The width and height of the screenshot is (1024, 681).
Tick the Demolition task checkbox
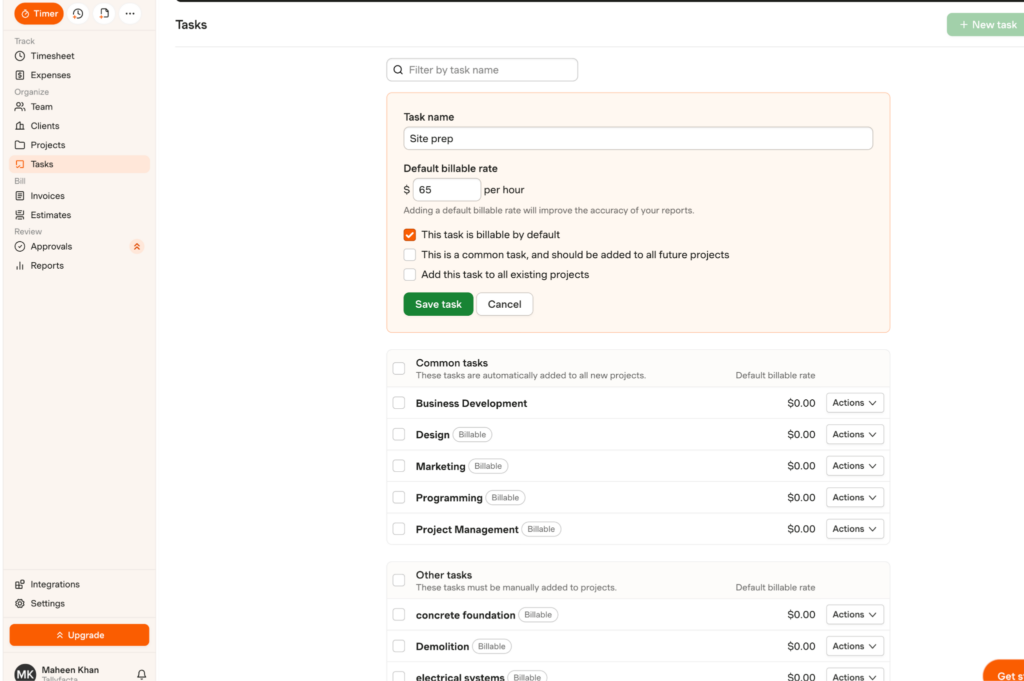[x=398, y=646]
